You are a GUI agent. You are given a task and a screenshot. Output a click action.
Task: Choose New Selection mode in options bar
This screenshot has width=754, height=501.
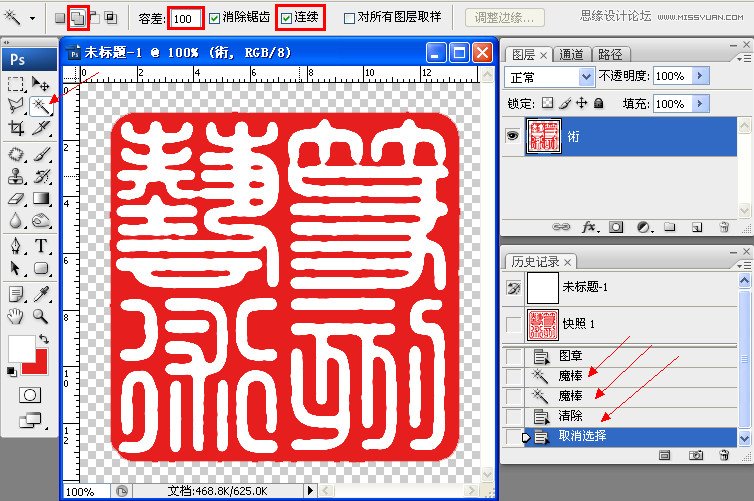tap(60, 18)
